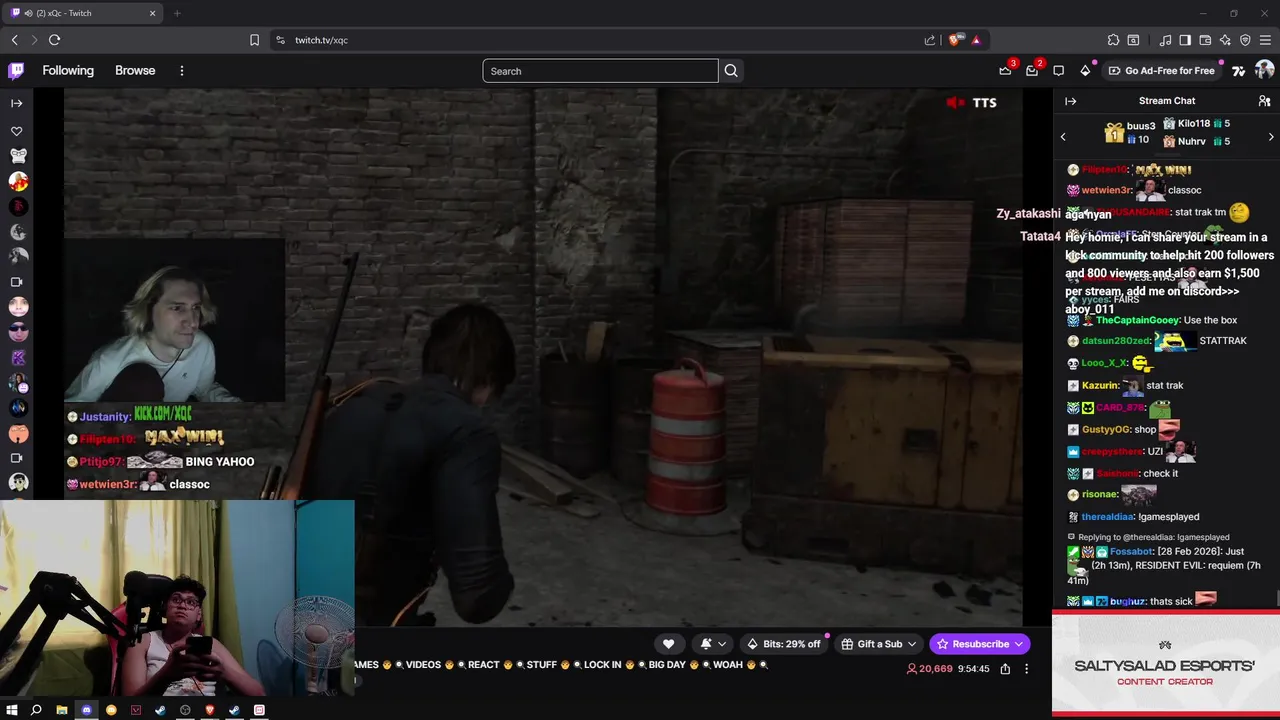Bookmark the page with bookmark icon
Image resolution: width=1280 pixels, height=720 pixels.
pos(254,40)
